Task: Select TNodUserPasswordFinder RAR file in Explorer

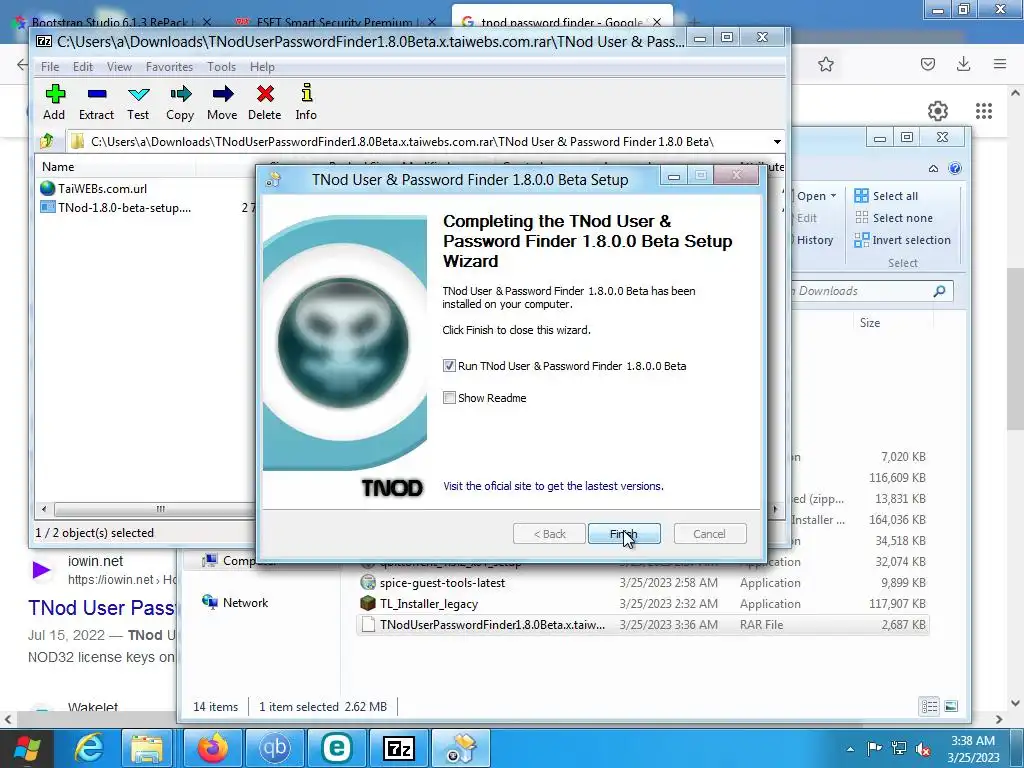Action: coord(644,624)
